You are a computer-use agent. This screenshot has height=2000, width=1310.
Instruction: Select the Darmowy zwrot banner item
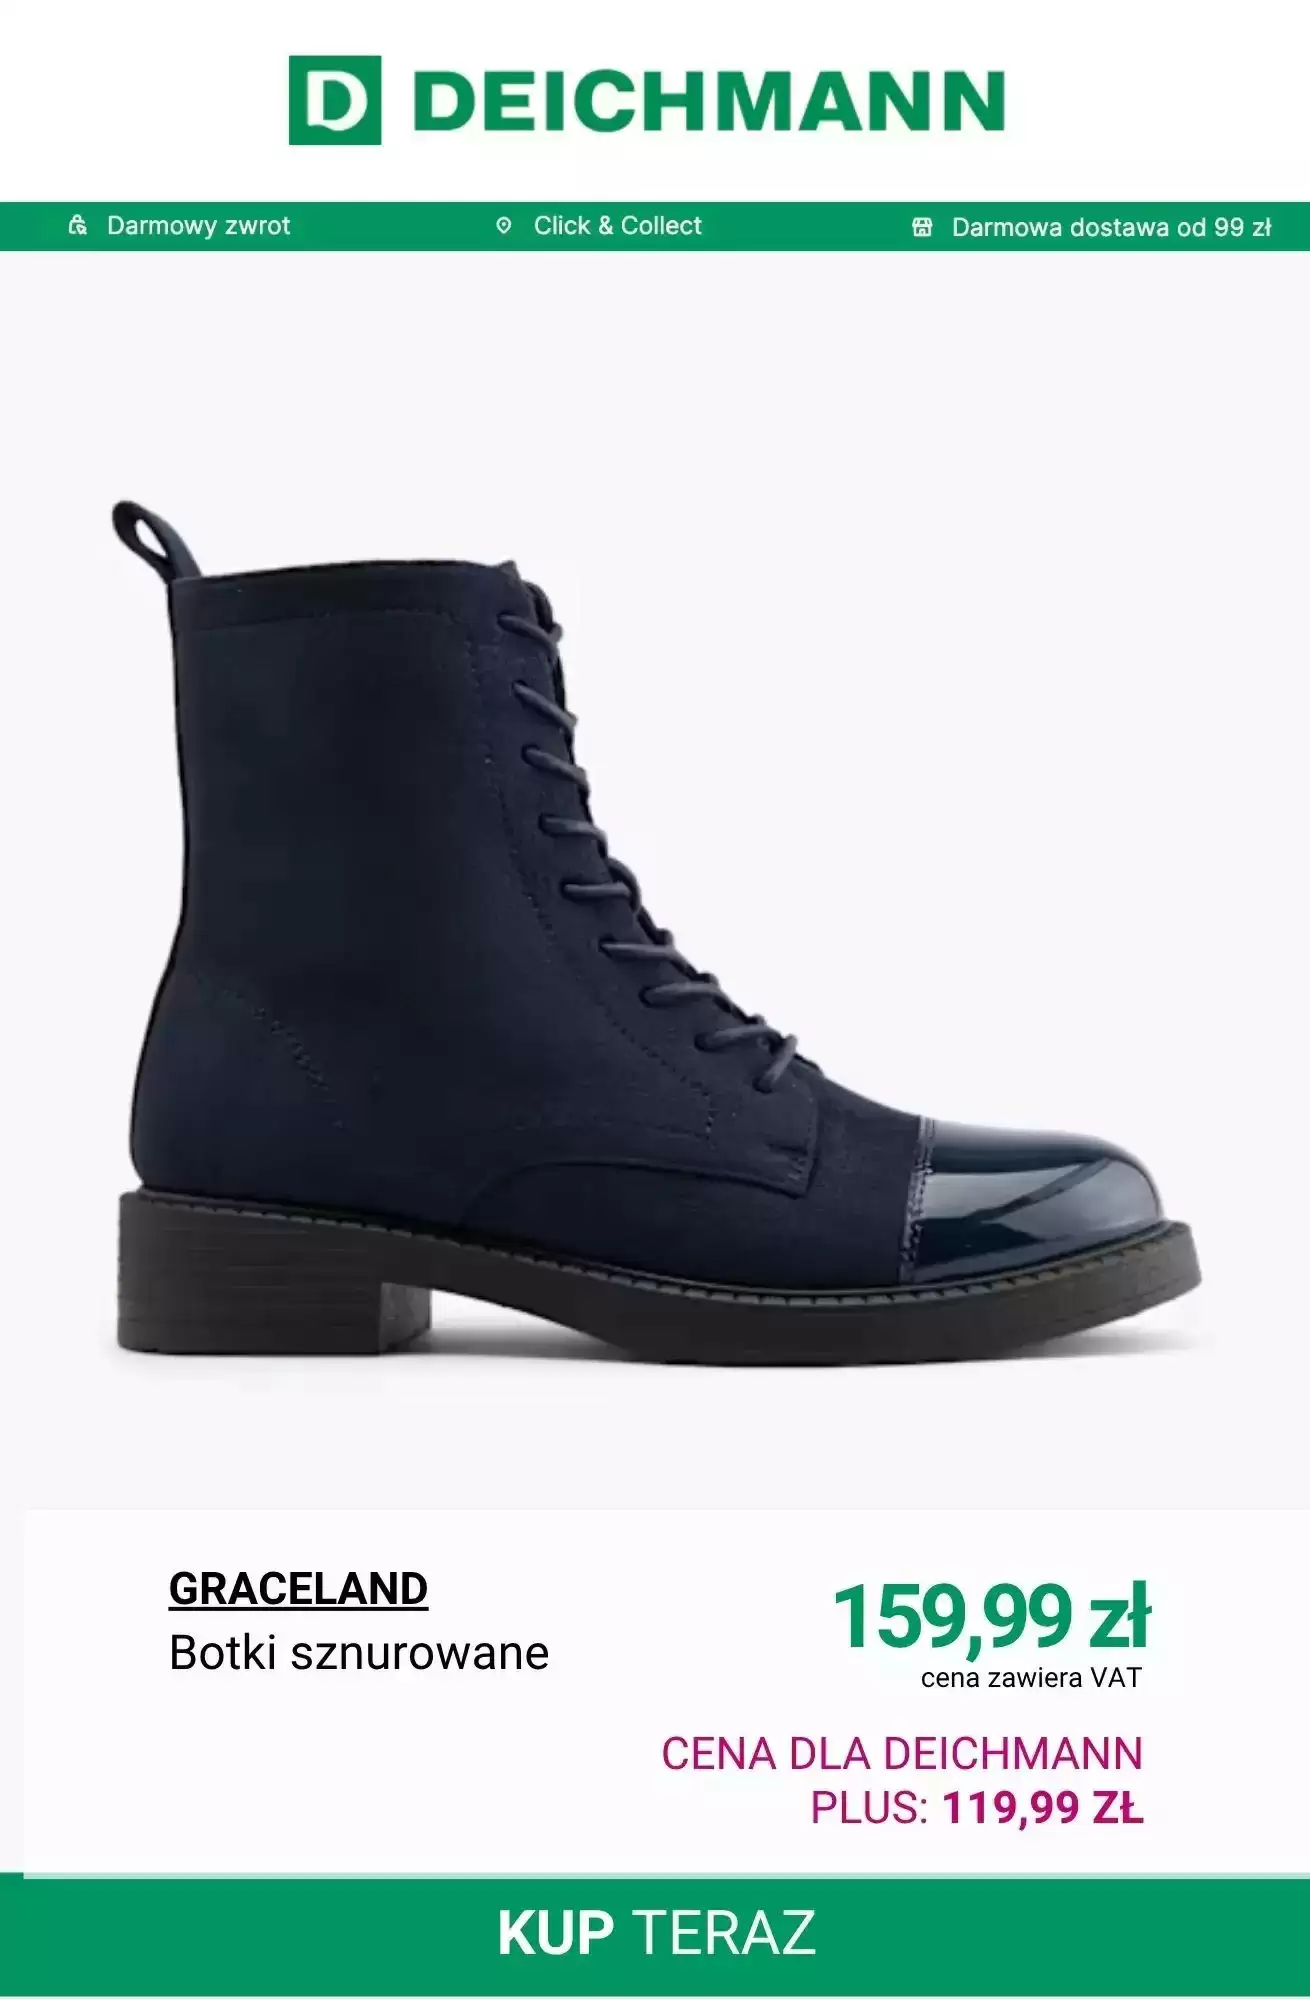[x=179, y=226]
